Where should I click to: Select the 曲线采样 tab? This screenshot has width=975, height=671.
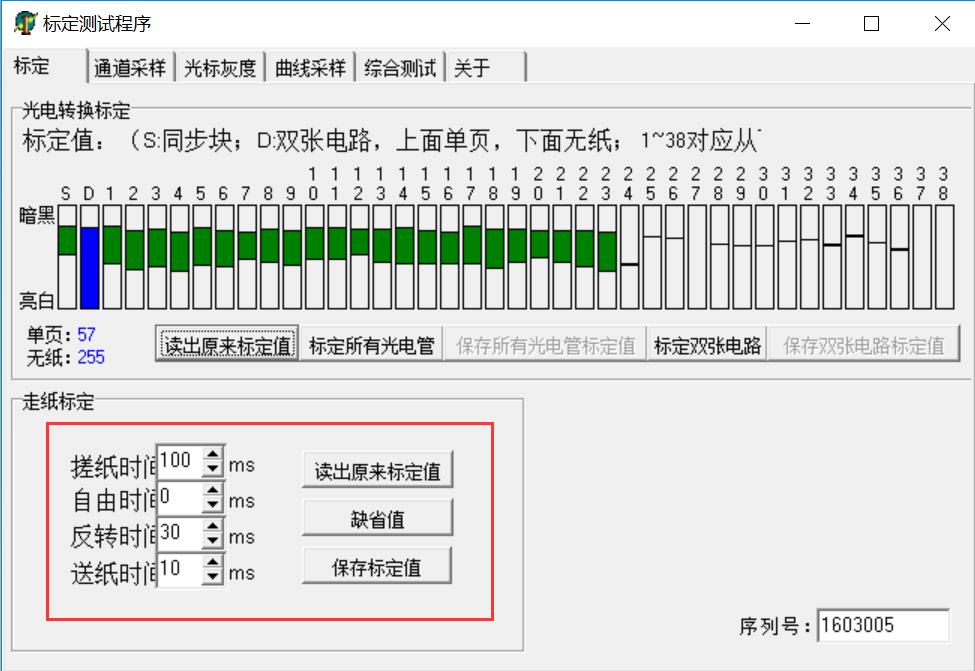point(310,68)
